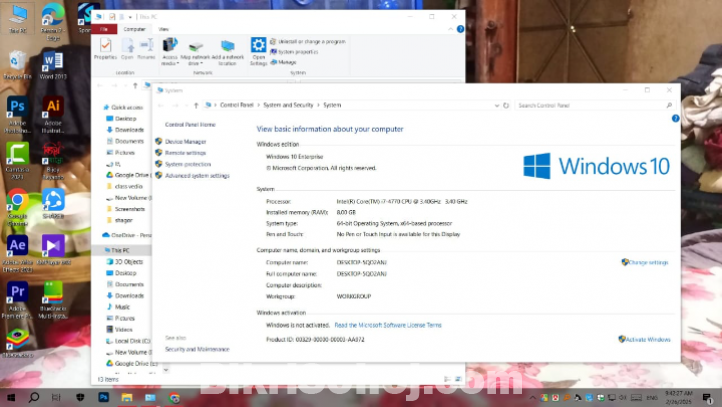Read the Microsoft Software License Terms
The width and height of the screenshot is (722, 407).
[x=388, y=325]
